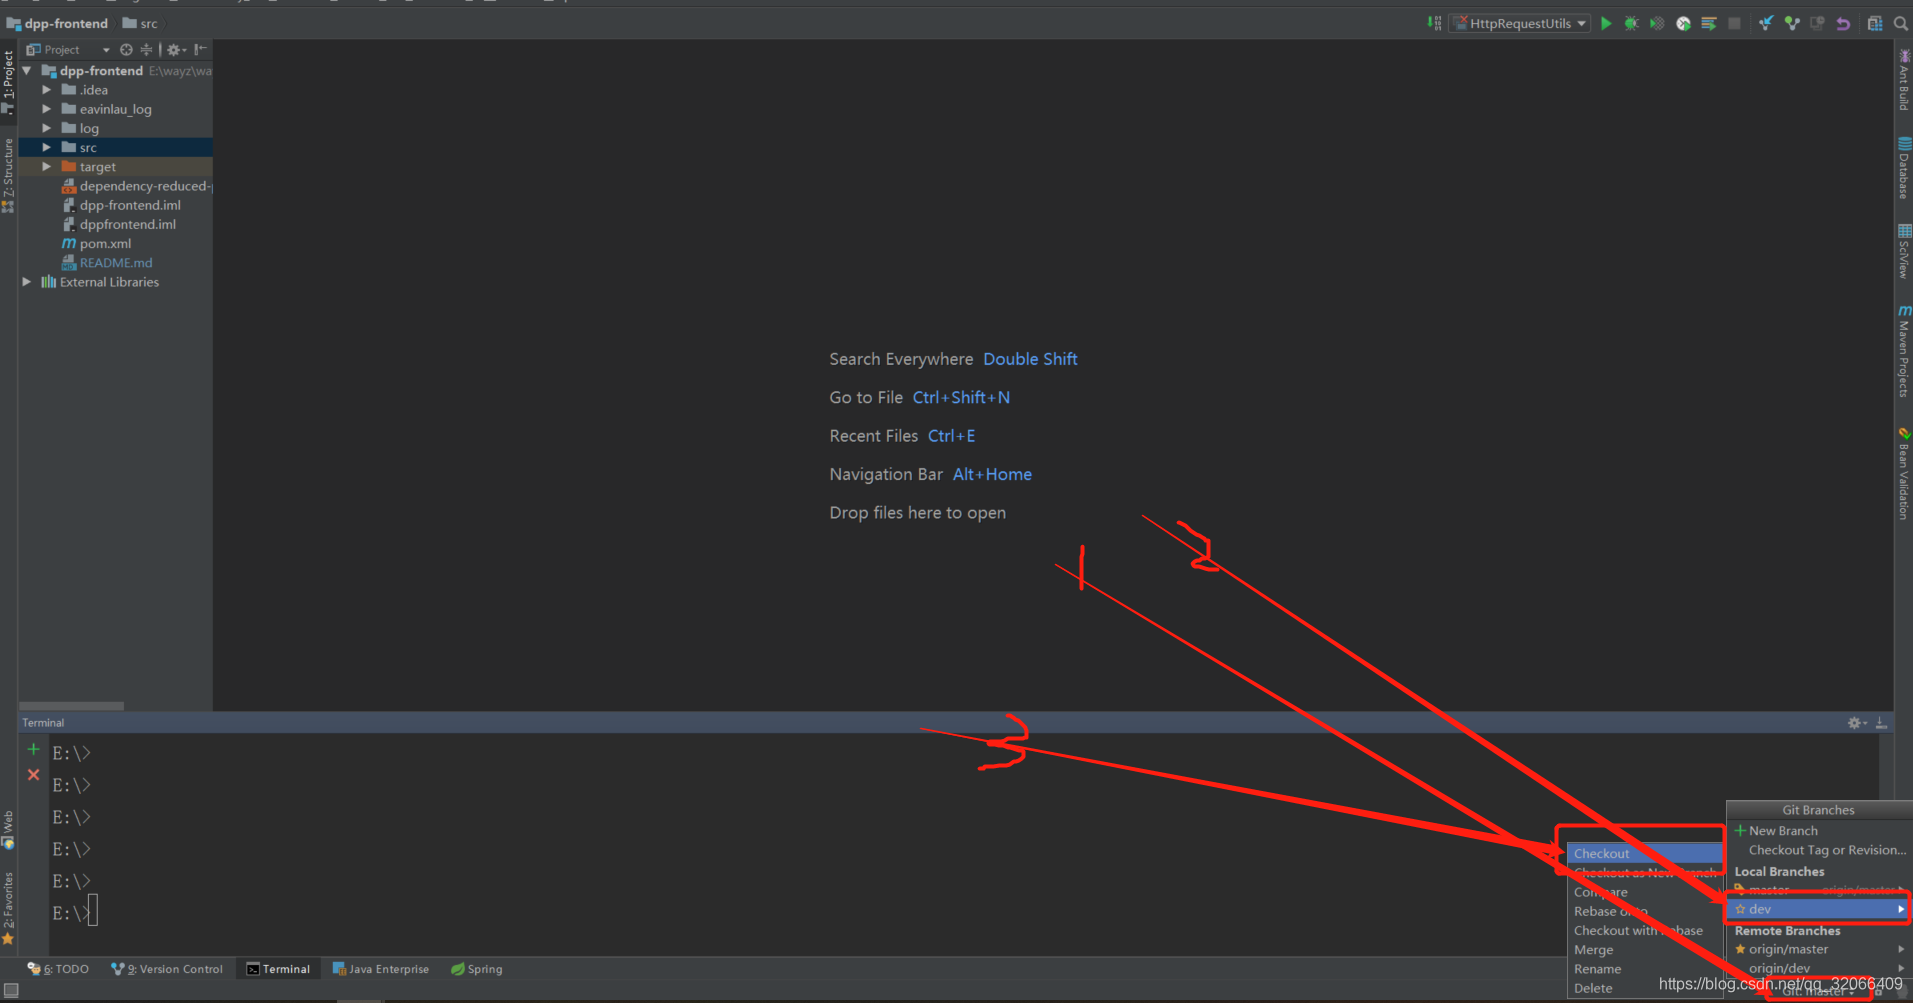Click src breadcrumb in navigation bar
The width and height of the screenshot is (1913, 1003).
point(140,23)
